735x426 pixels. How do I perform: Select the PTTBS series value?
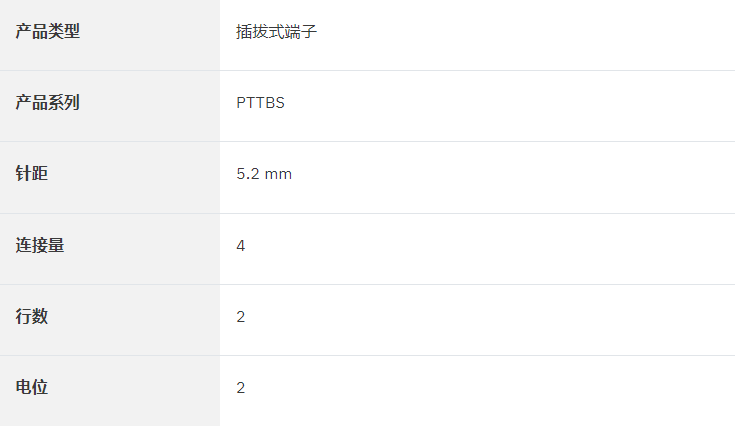tap(260, 103)
